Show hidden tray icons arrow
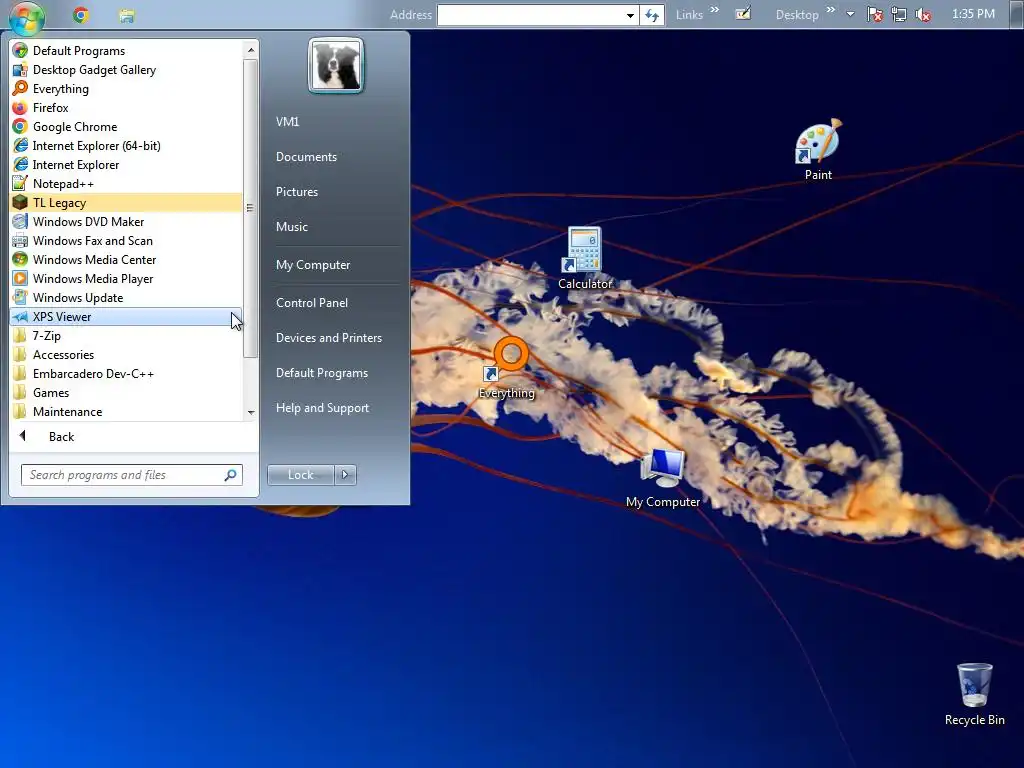This screenshot has width=1024, height=768. (850, 14)
